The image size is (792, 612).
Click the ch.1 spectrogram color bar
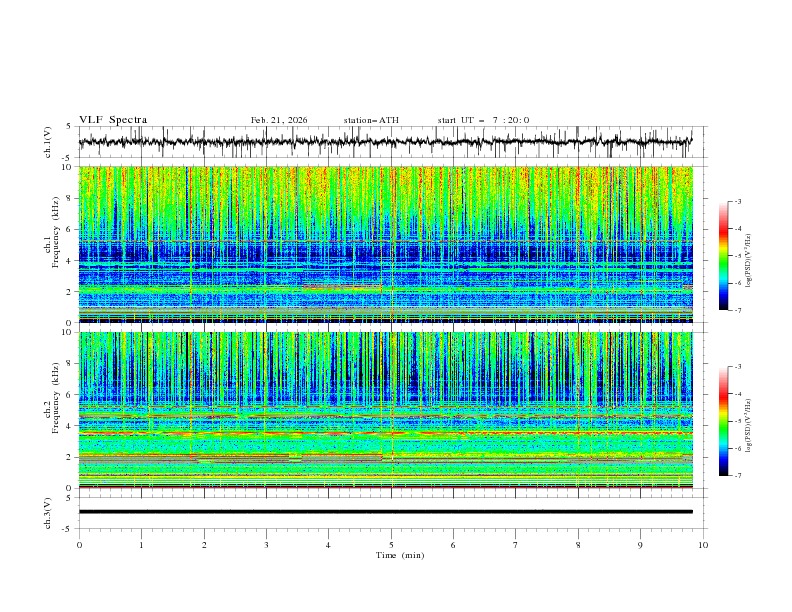(723, 256)
